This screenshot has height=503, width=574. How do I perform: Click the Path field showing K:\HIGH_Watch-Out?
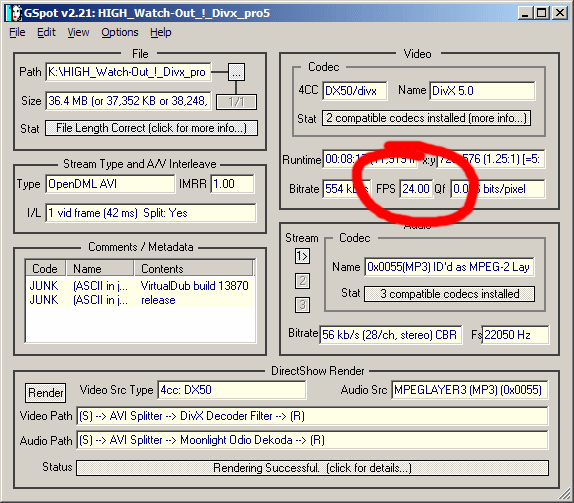128,72
